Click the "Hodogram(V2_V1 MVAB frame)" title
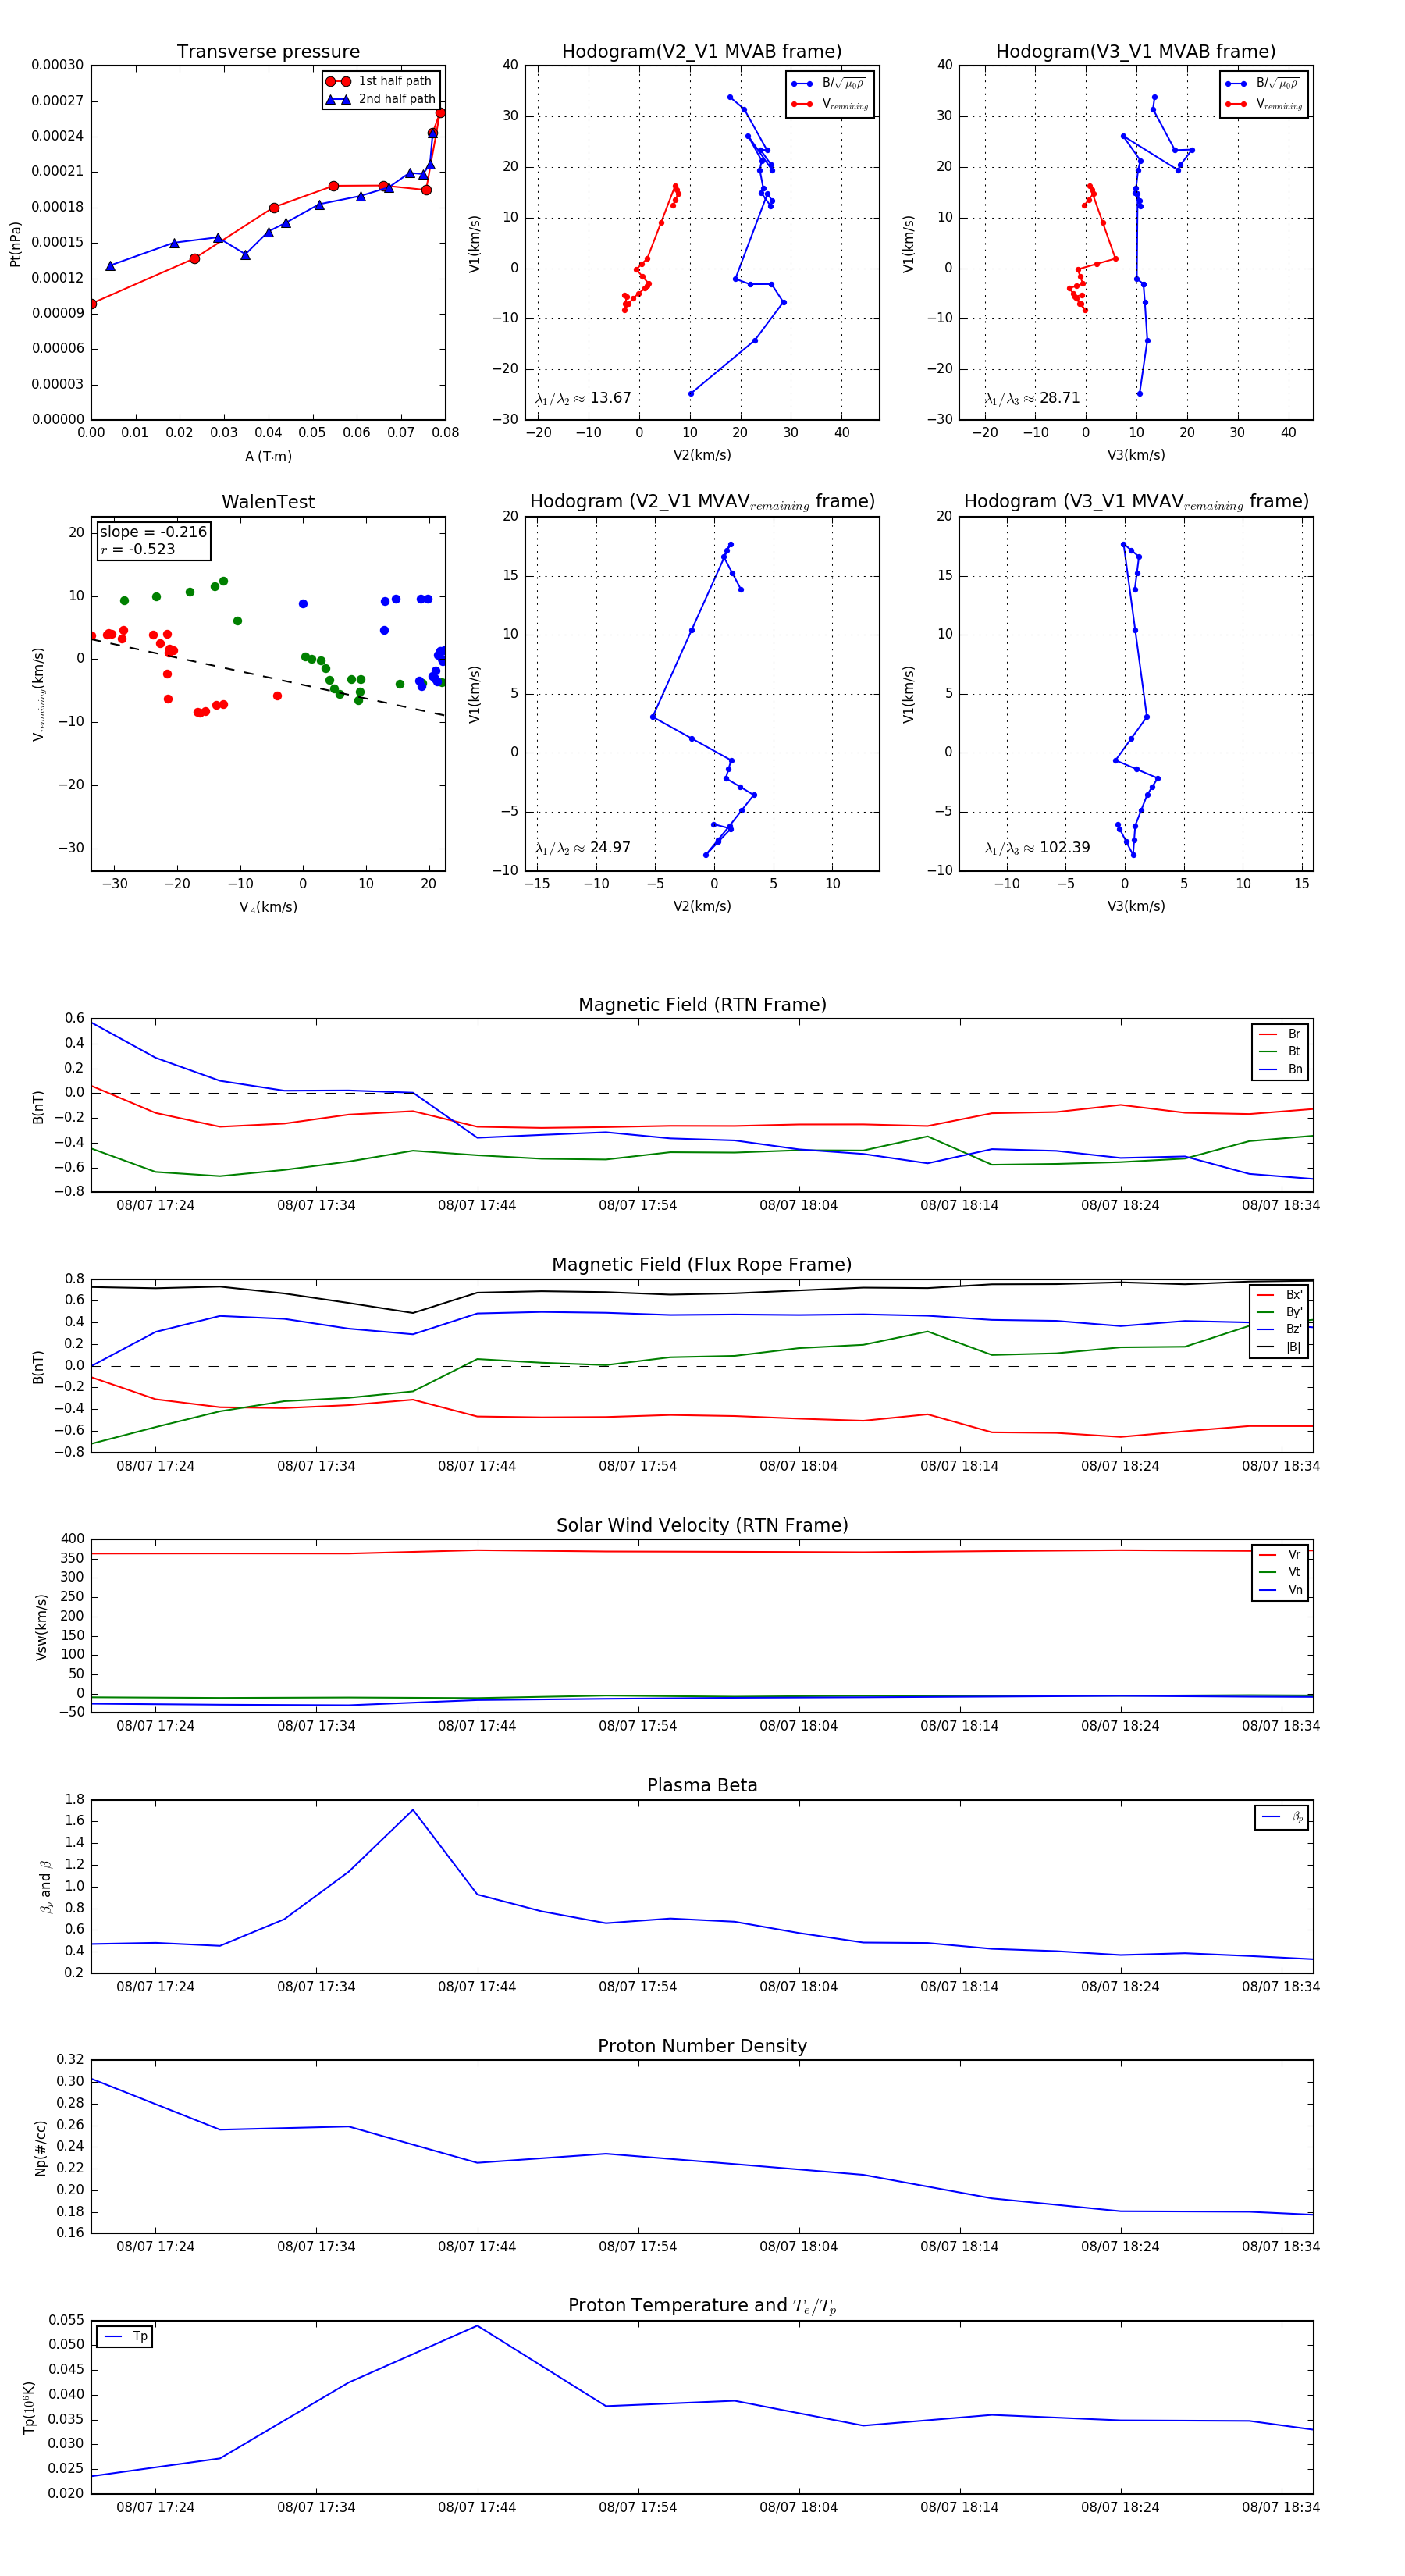Viewport: 1405px width, 2576px height. (702, 52)
